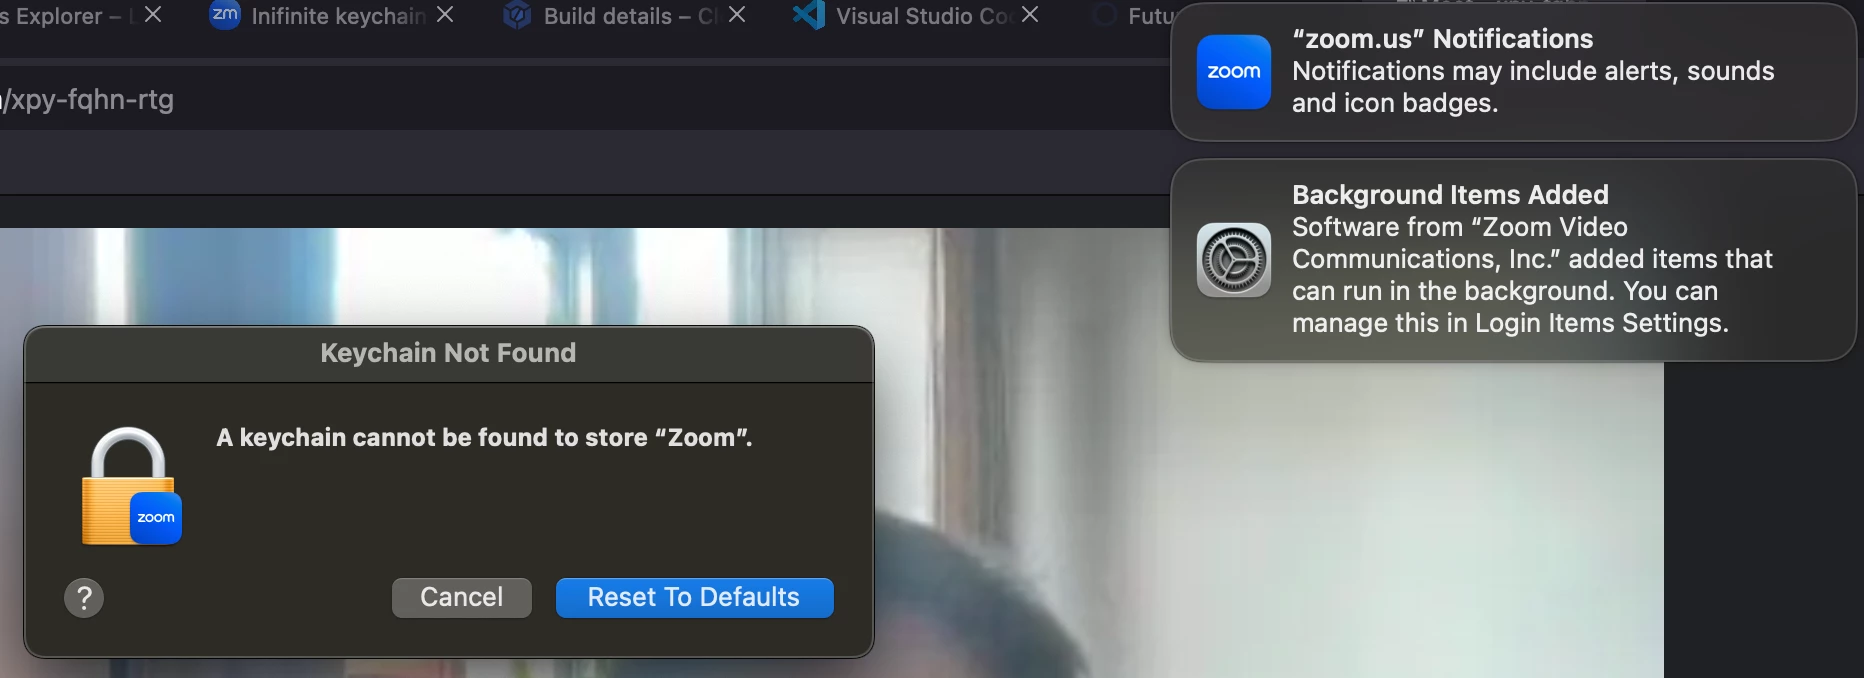Click Reset To Defaults in keychain dialog
1864x678 pixels.
click(694, 597)
